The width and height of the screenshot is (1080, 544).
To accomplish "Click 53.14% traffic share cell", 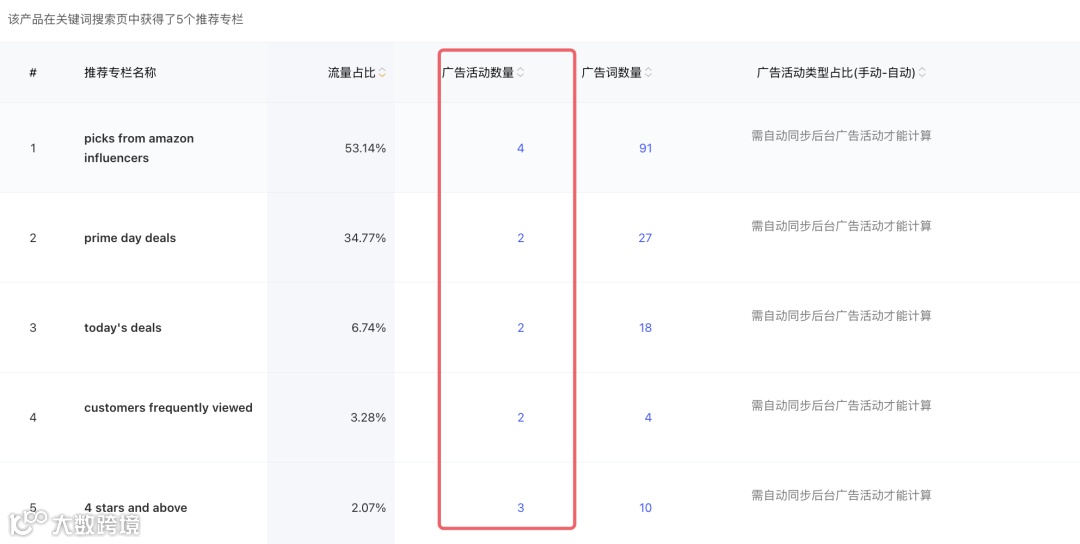I will (365, 148).
